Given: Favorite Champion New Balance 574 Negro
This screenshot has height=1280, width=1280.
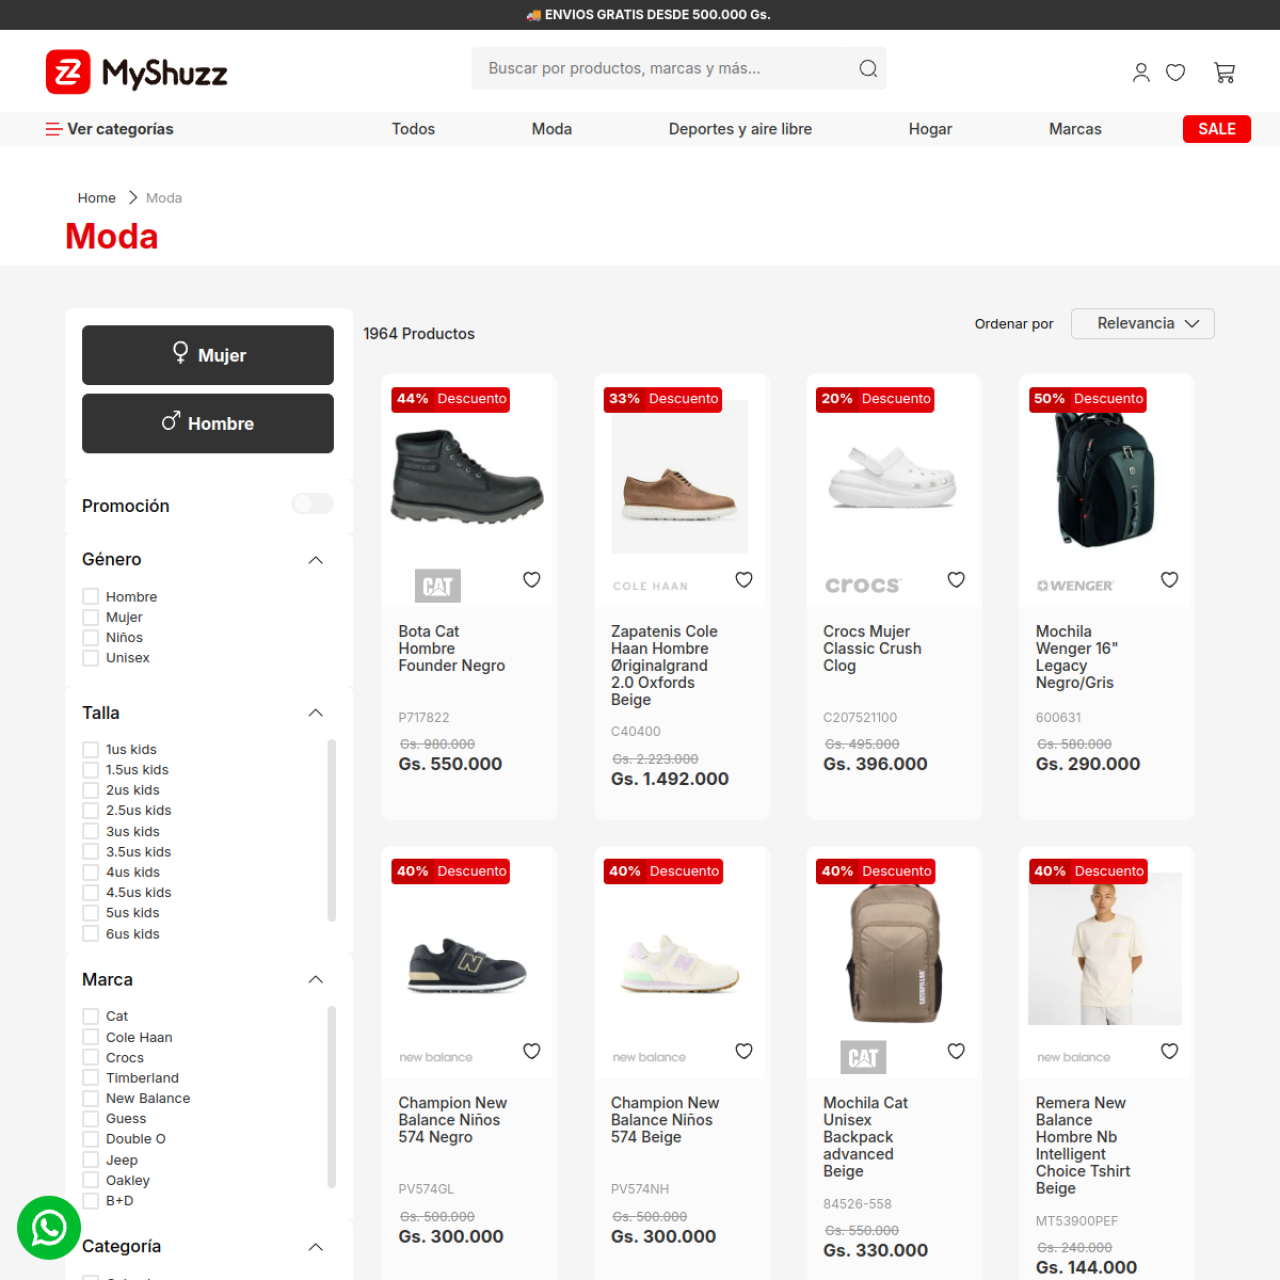Looking at the screenshot, I should 532,1051.
